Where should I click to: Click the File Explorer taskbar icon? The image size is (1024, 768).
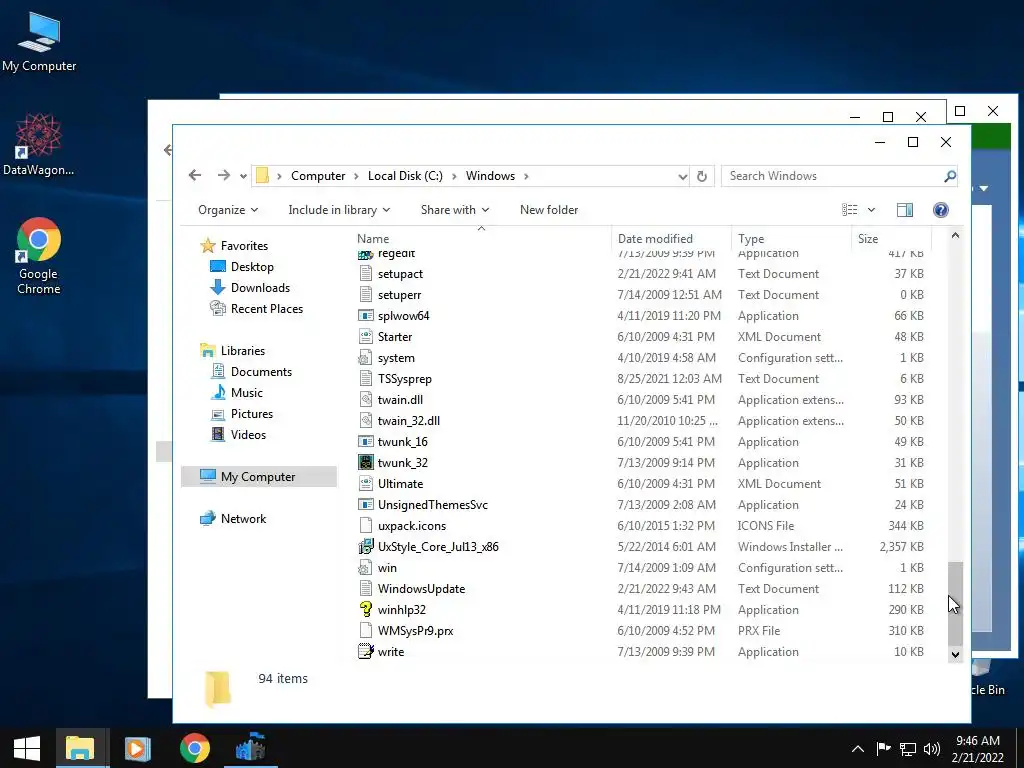tap(80, 748)
